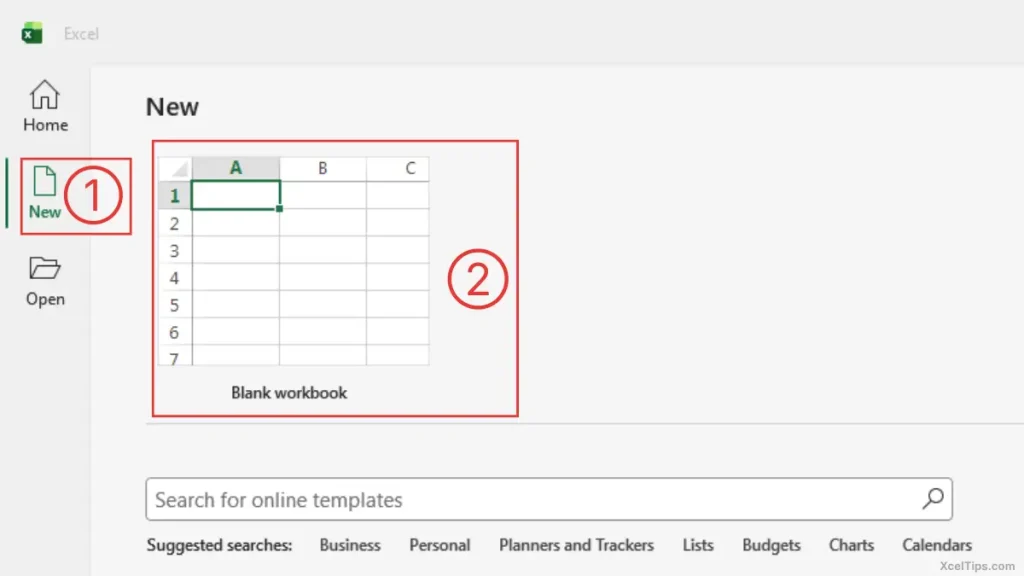This screenshot has height=576, width=1024.
Task: Select cell A1 in the workbook preview
Action: pyautogui.click(x=235, y=195)
